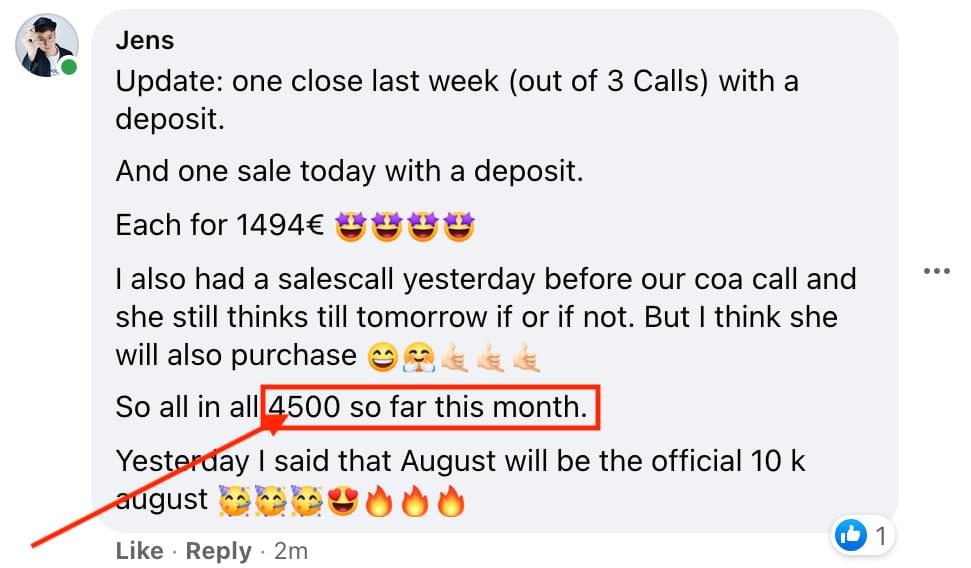Click the first party face emoji

tap(234, 499)
